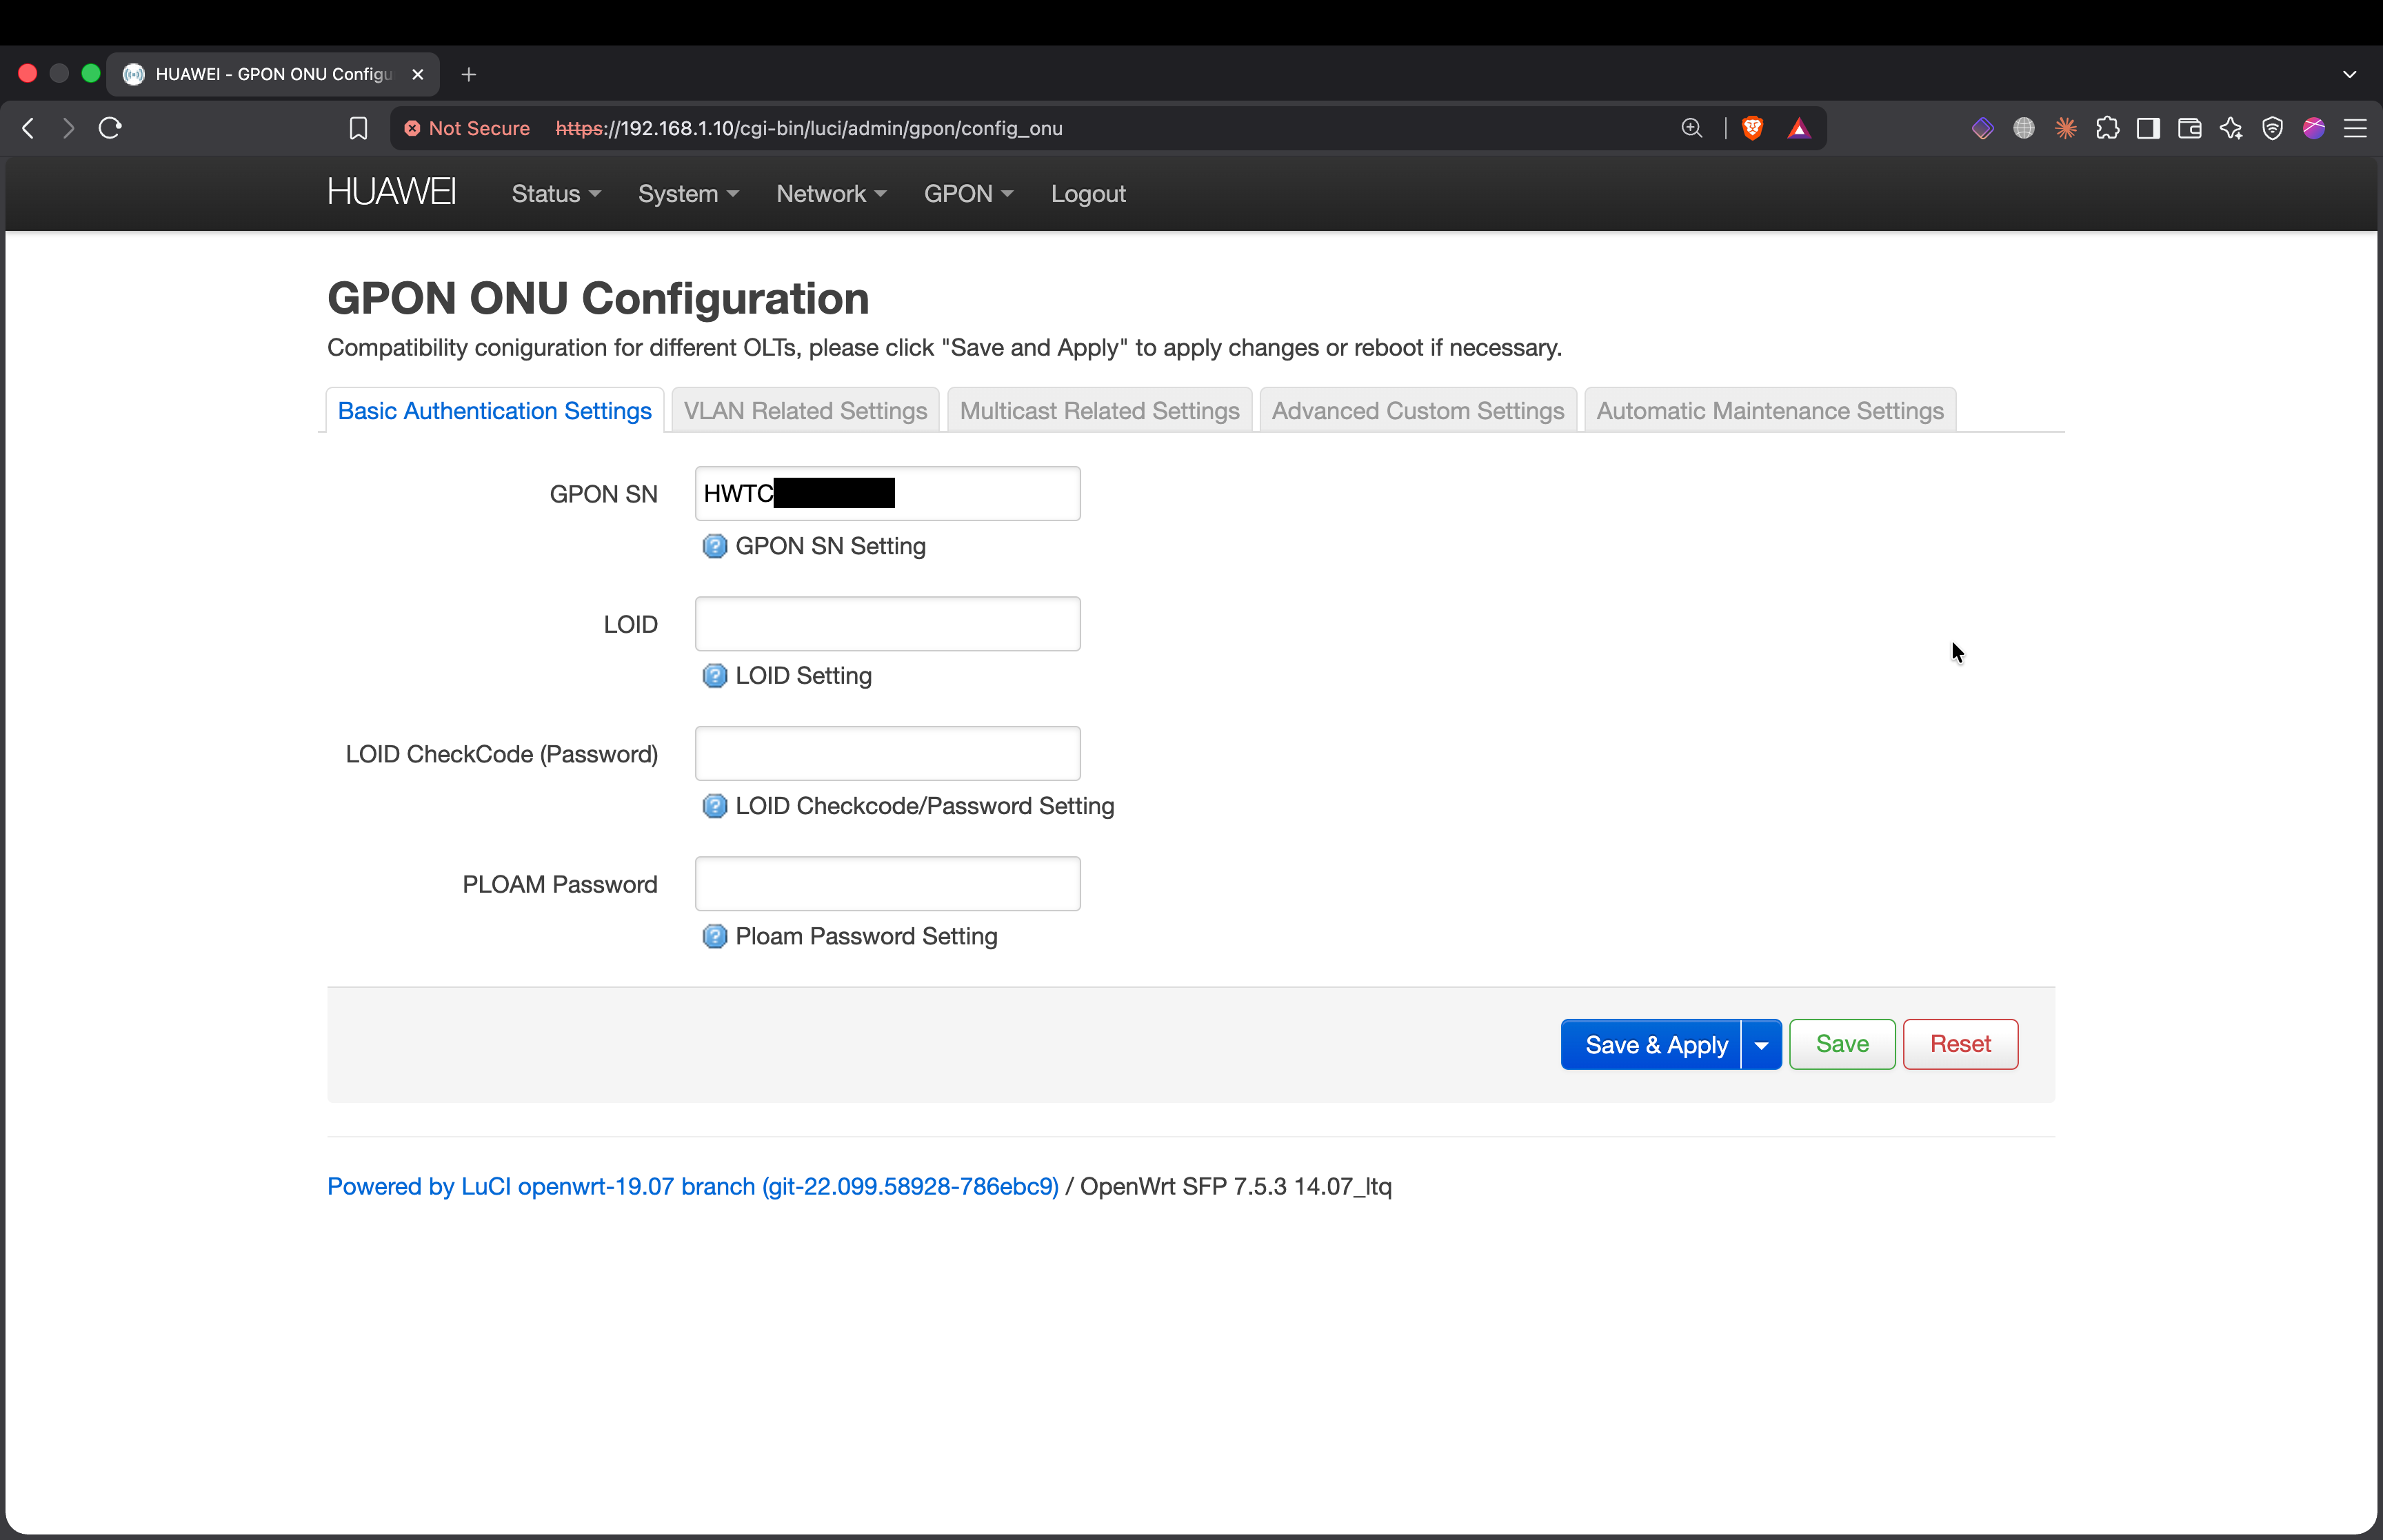
Task: Open the Powered by LuCI openwrt link
Action: [692, 1187]
